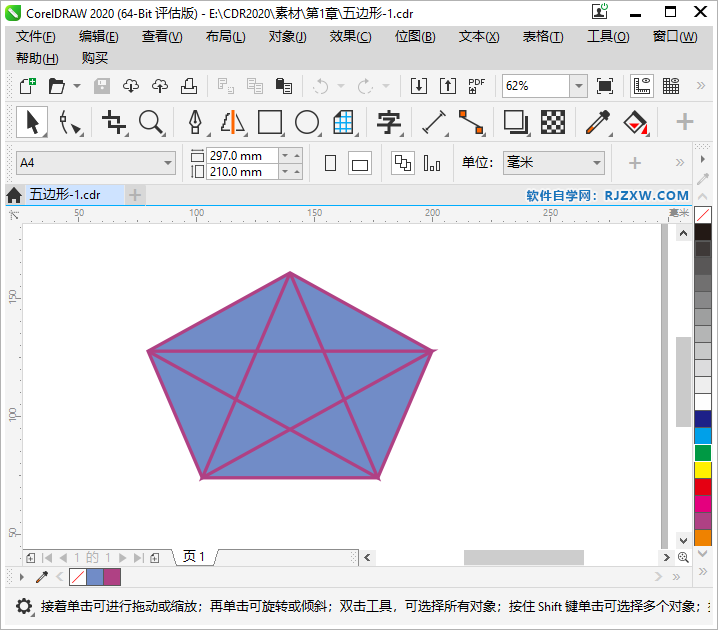Select the Pick tool arrow

tap(32, 122)
